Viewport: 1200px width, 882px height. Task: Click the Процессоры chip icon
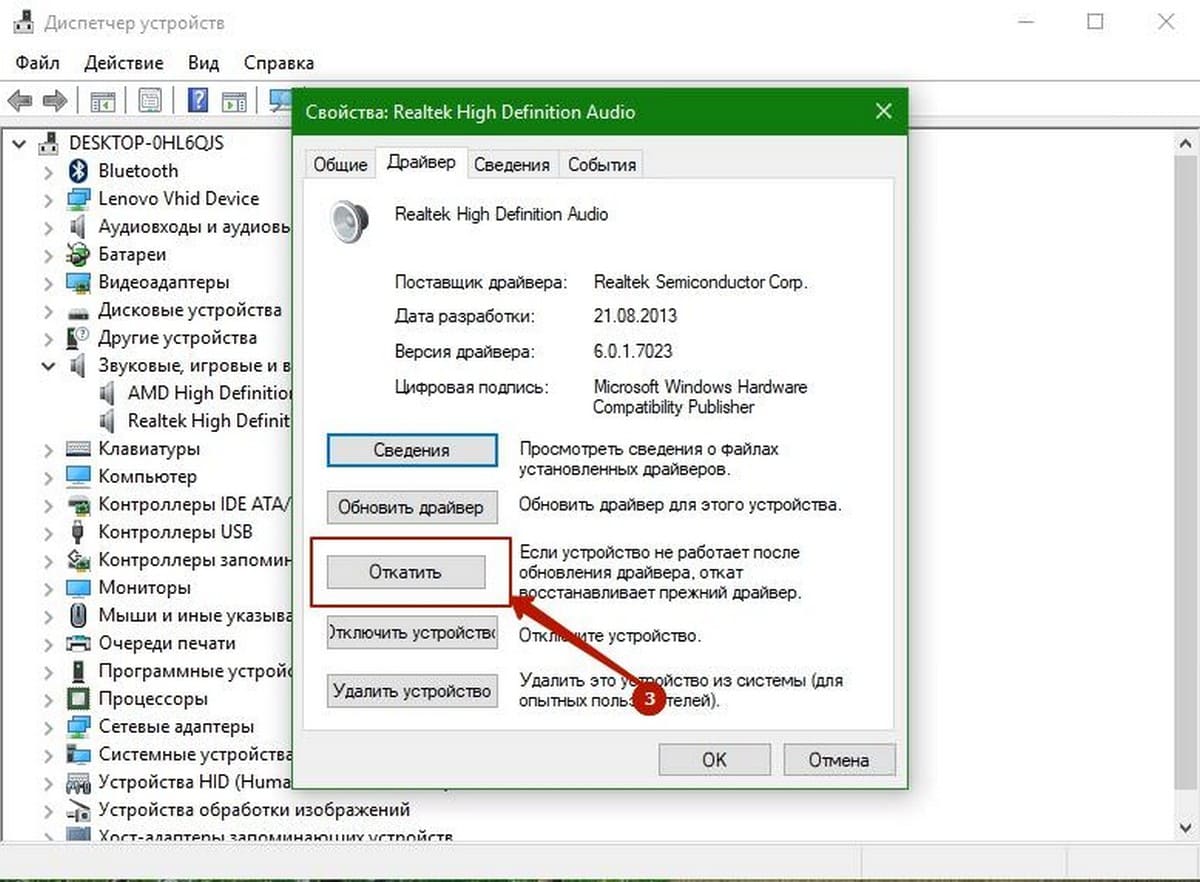coord(78,699)
